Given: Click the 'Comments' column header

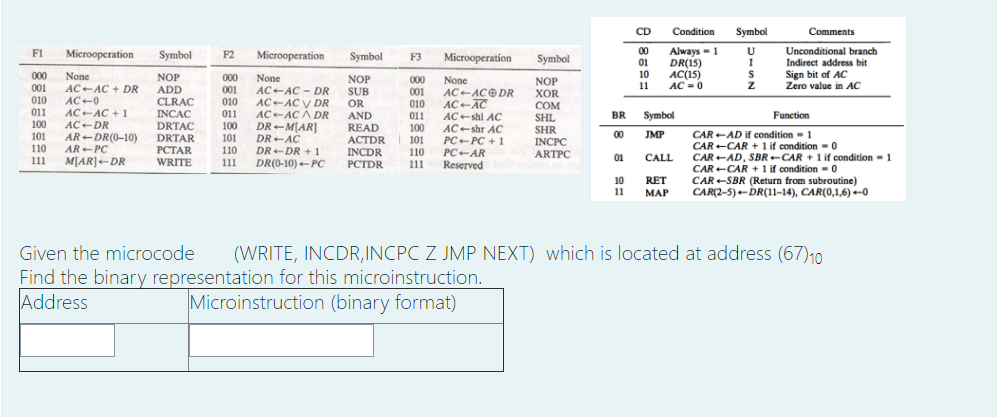Looking at the screenshot, I should pyautogui.click(x=831, y=31).
